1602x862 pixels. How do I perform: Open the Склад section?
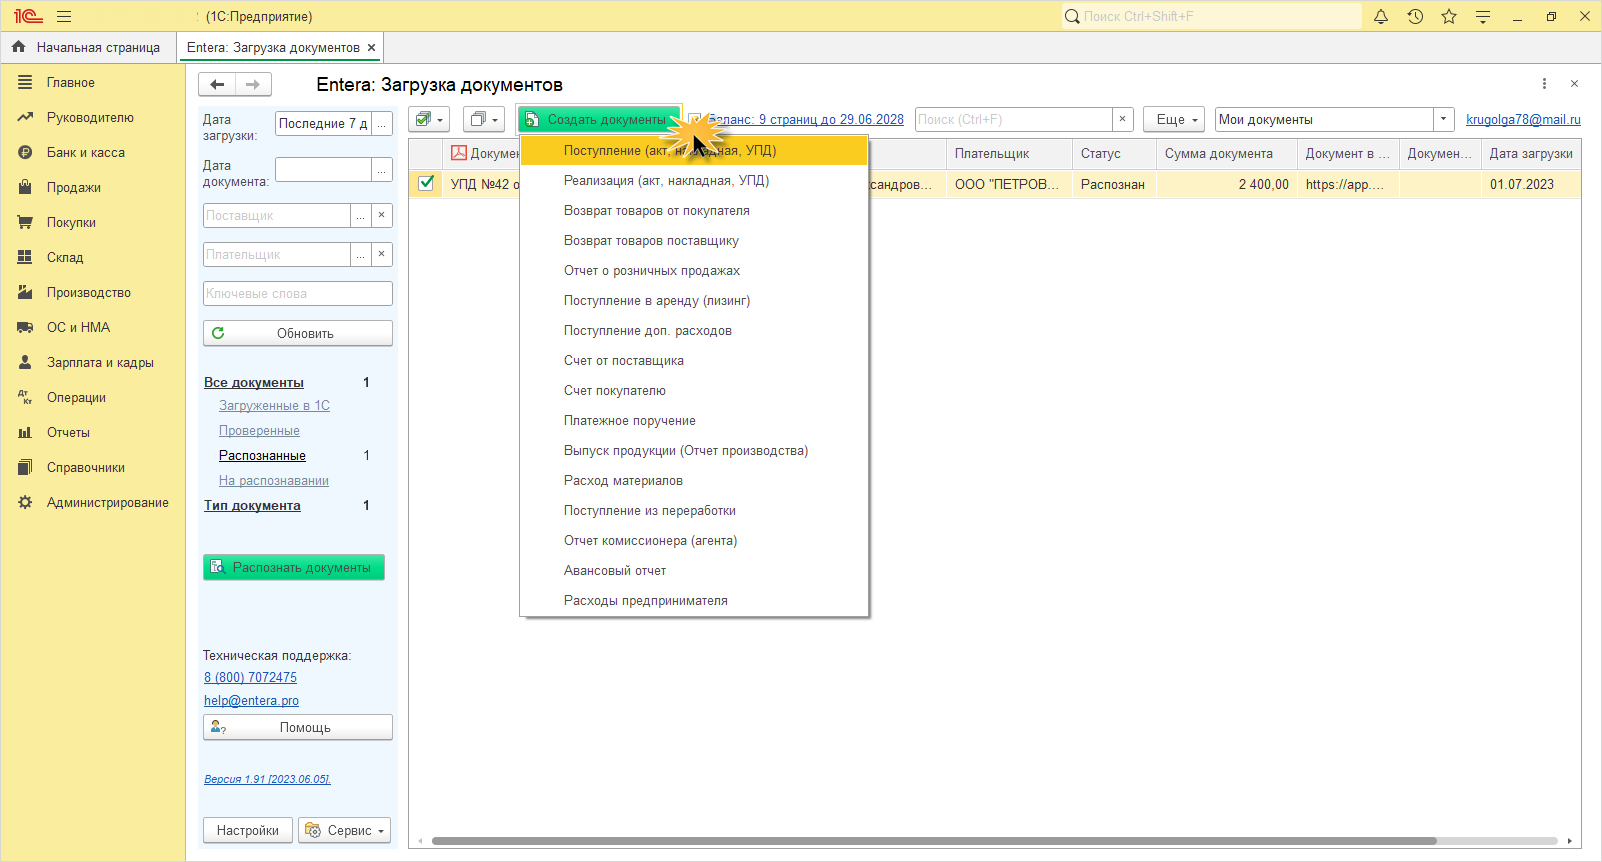pyautogui.click(x=65, y=258)
